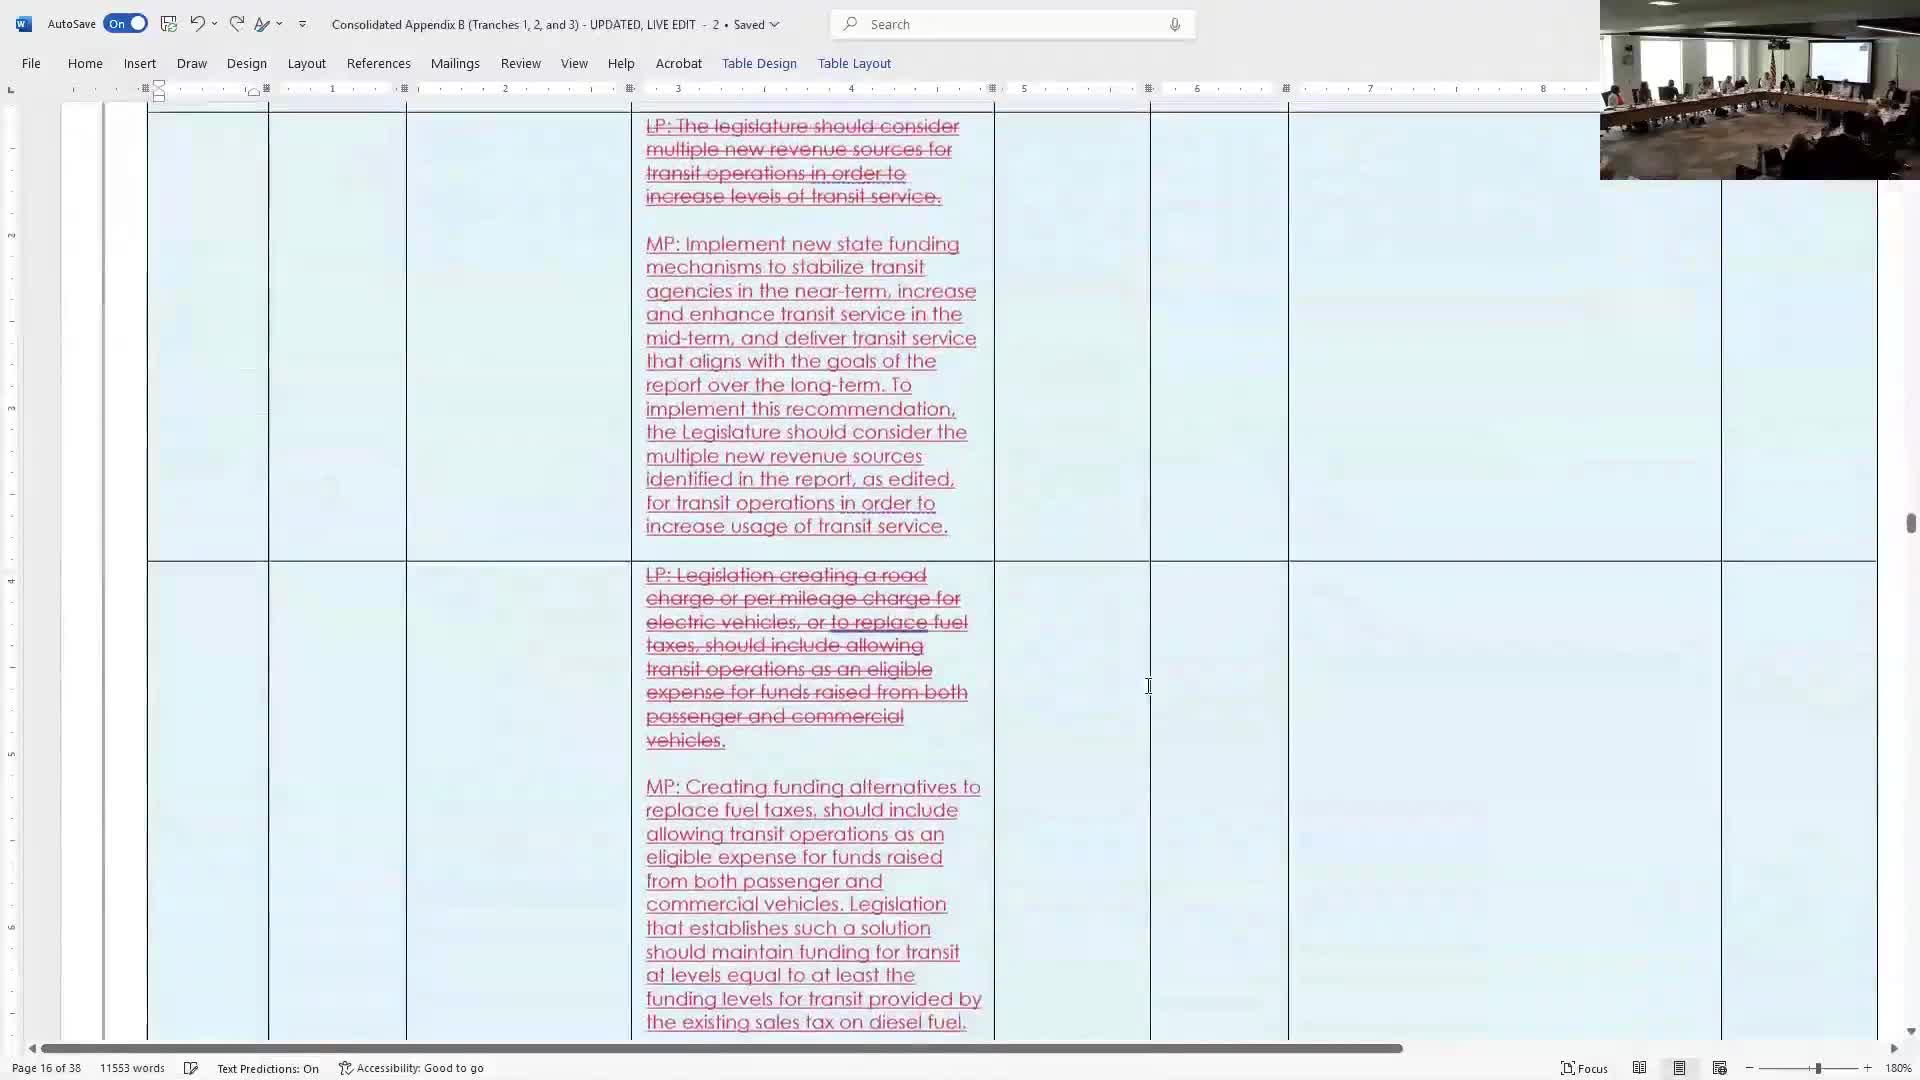Open the Table Layout ribbon tab

tap(853, 63)
